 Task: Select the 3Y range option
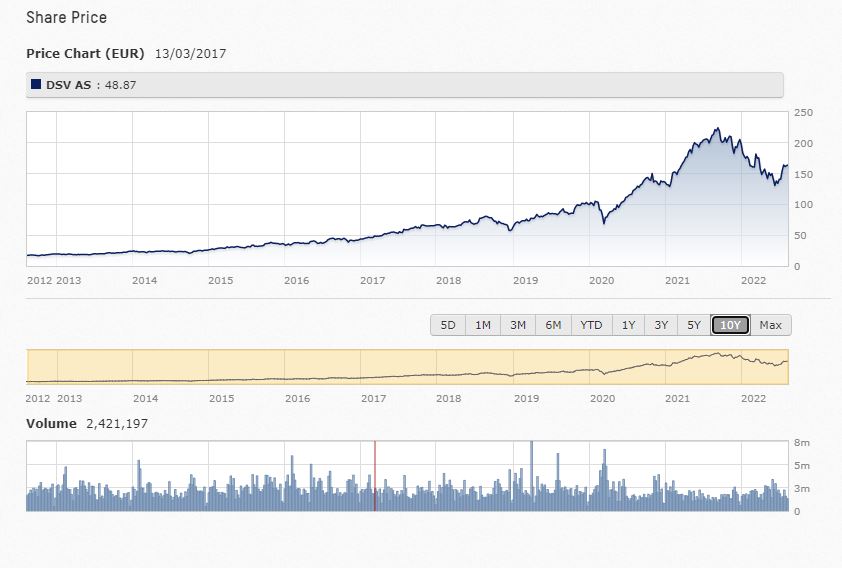(661, 325)
